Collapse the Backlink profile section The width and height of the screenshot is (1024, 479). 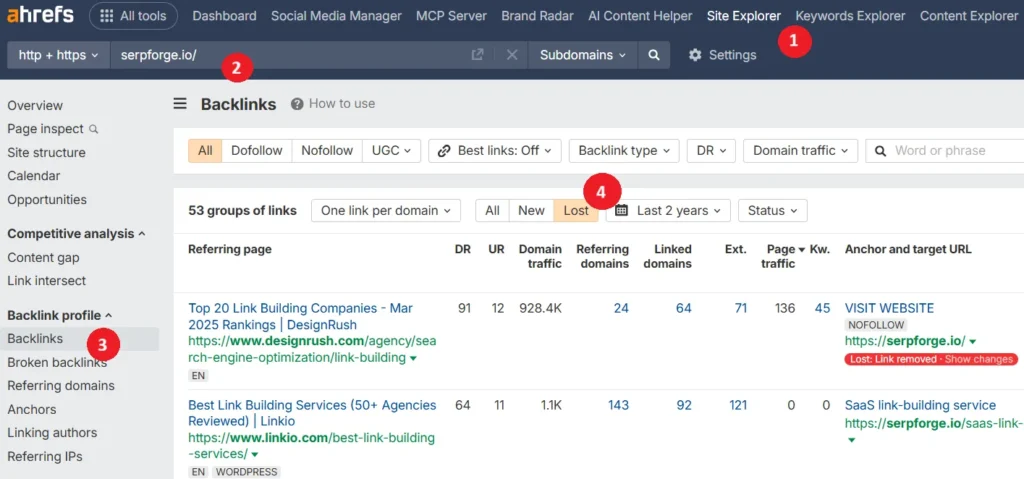(59, 316)
